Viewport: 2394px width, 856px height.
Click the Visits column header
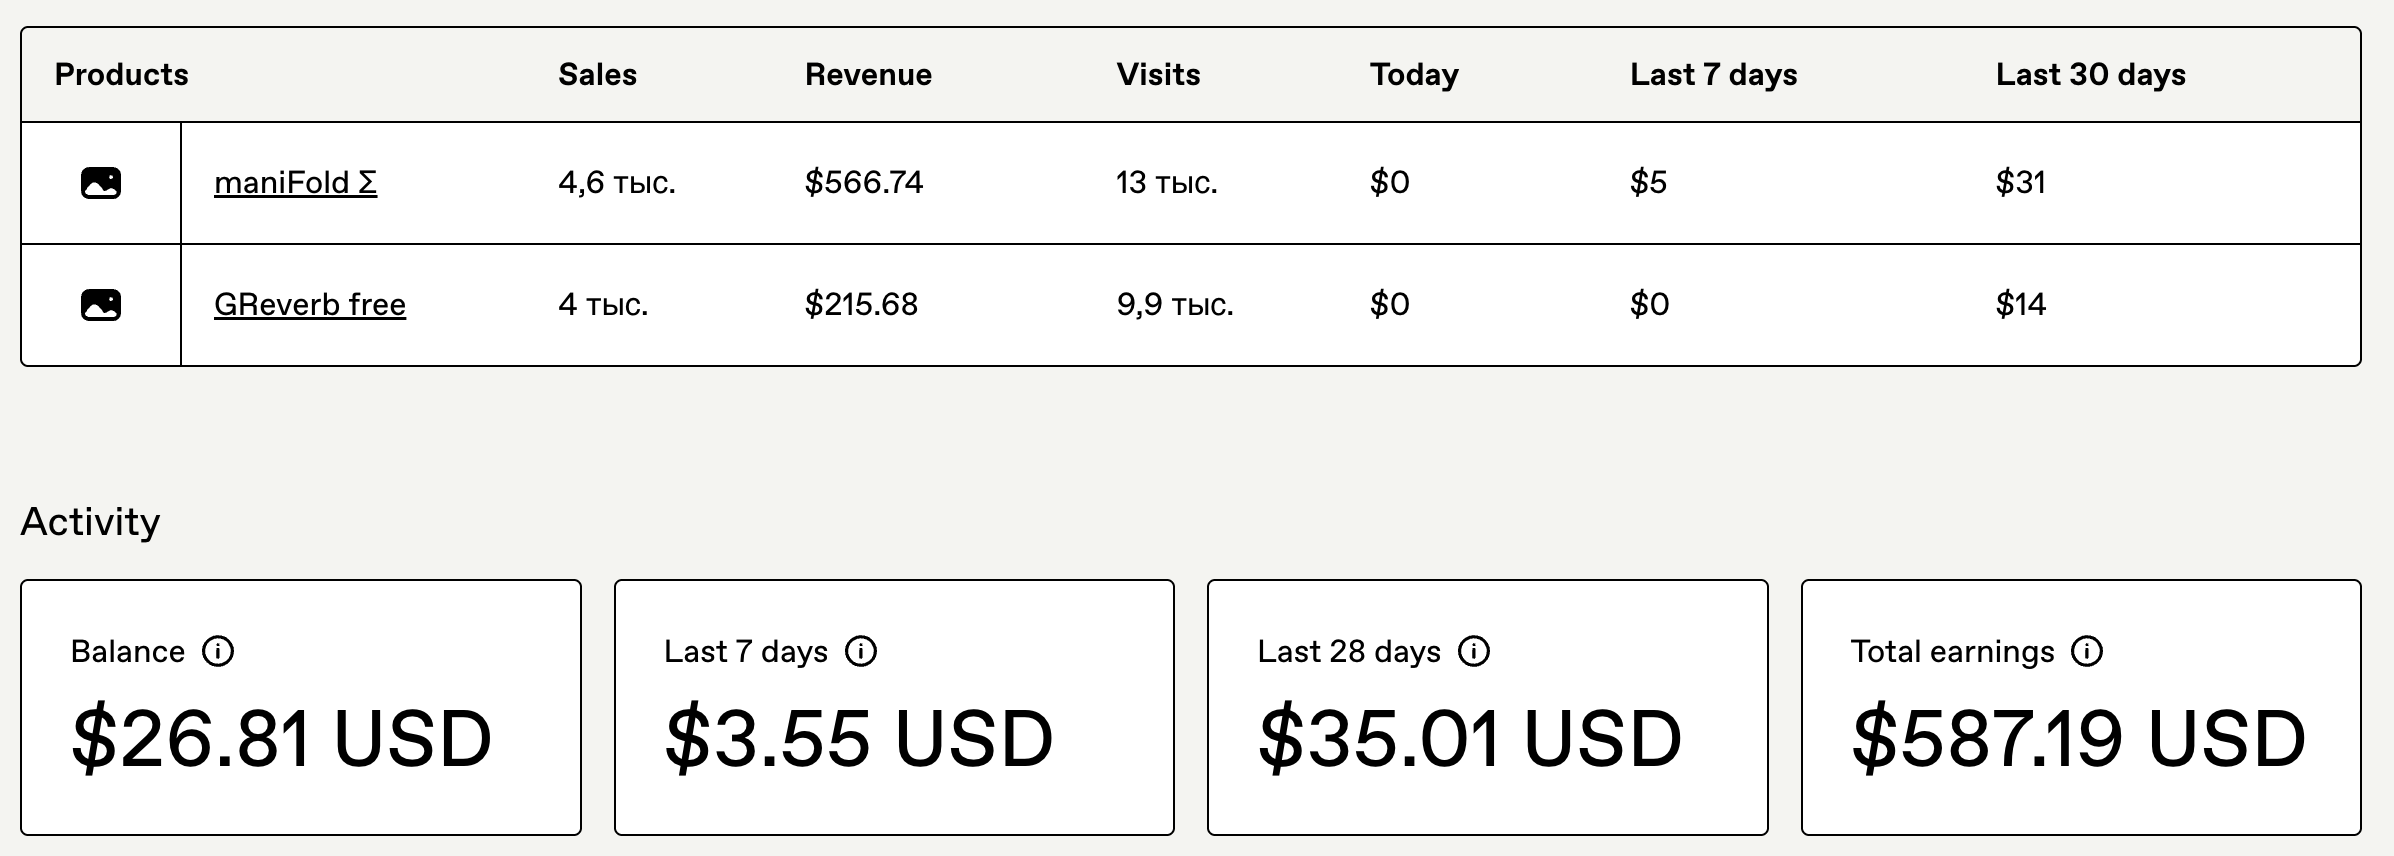click(x=1158, y=75)
